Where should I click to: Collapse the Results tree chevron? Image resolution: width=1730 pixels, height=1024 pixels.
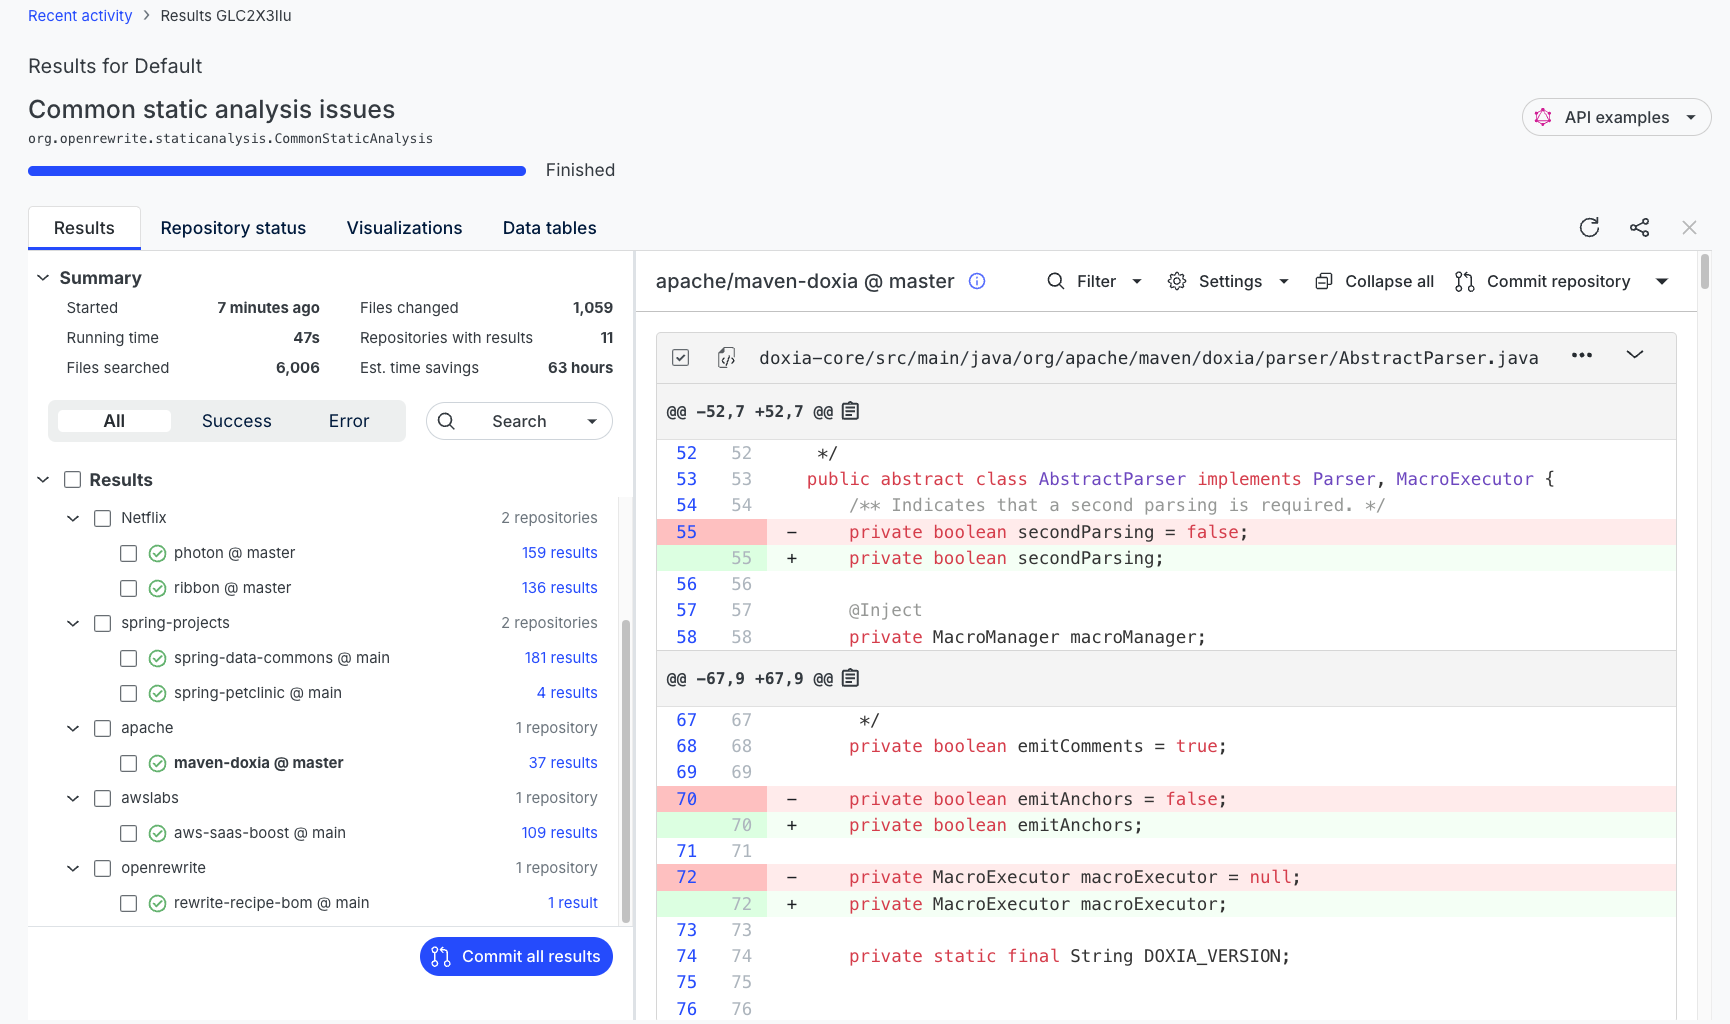tap(43, 480)
